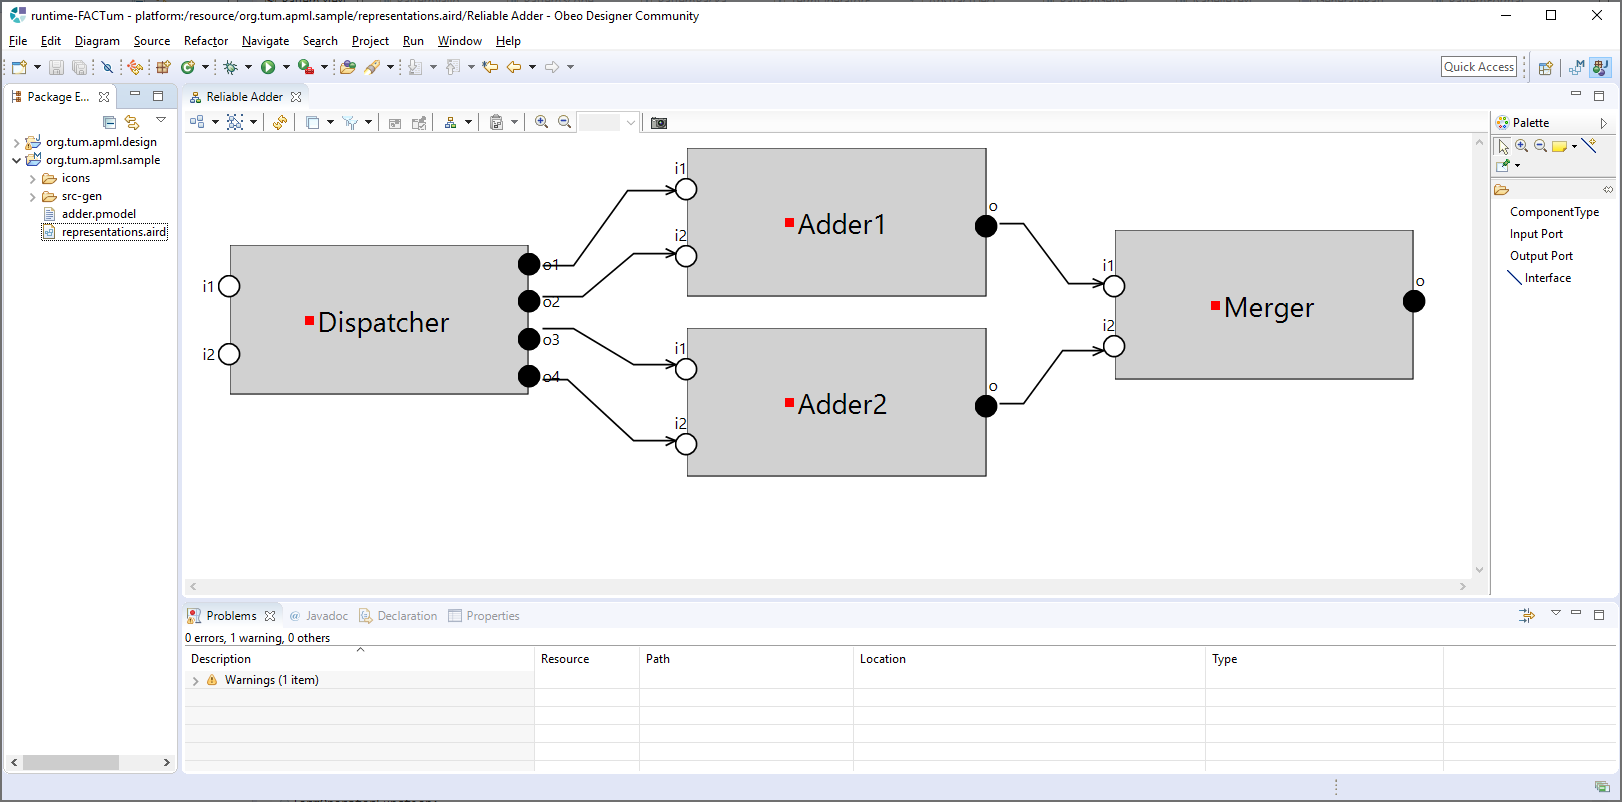Click the New wizard icon in main toolbar

pyautogui.click(x=19, y=67)
